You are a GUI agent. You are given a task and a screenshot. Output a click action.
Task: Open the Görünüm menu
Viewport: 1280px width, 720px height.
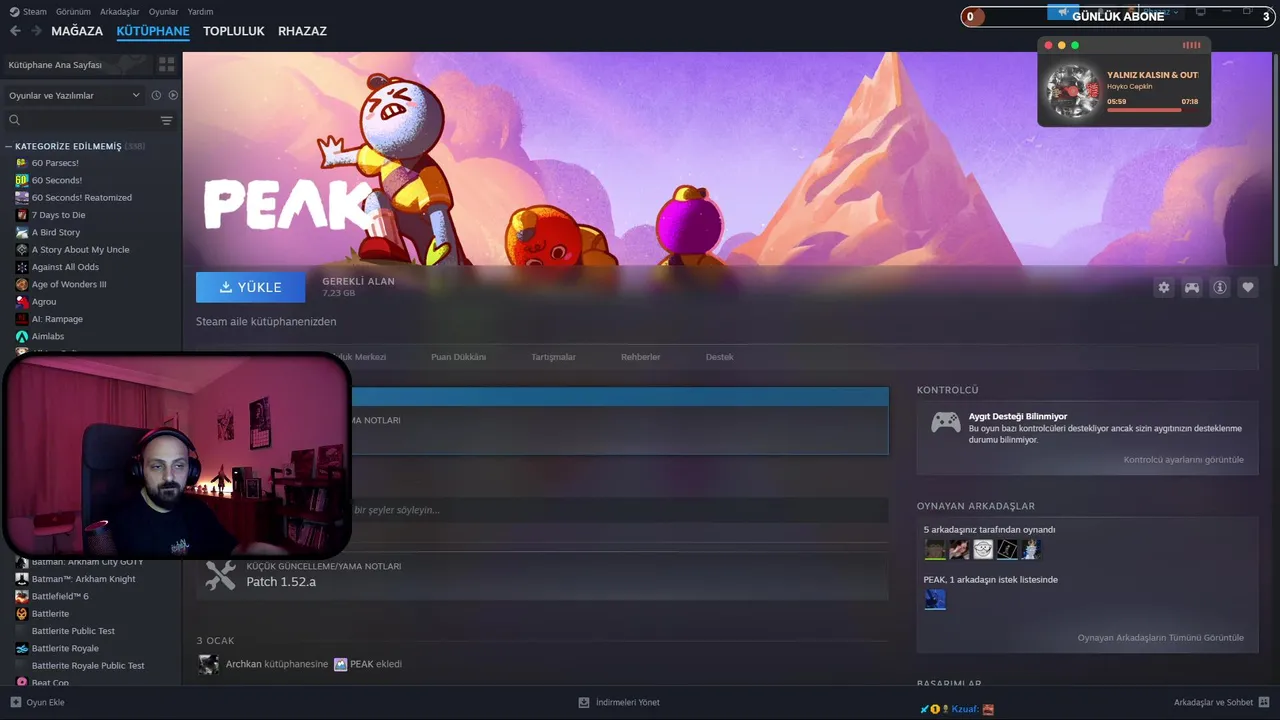(73, 12)
